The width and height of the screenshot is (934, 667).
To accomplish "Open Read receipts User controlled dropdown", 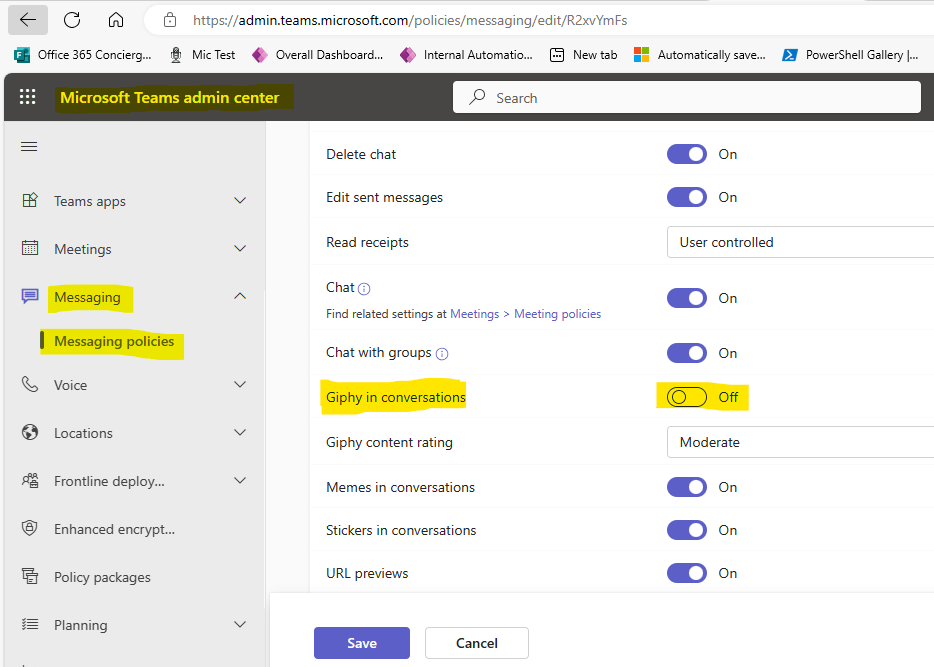I will (800, 242).
